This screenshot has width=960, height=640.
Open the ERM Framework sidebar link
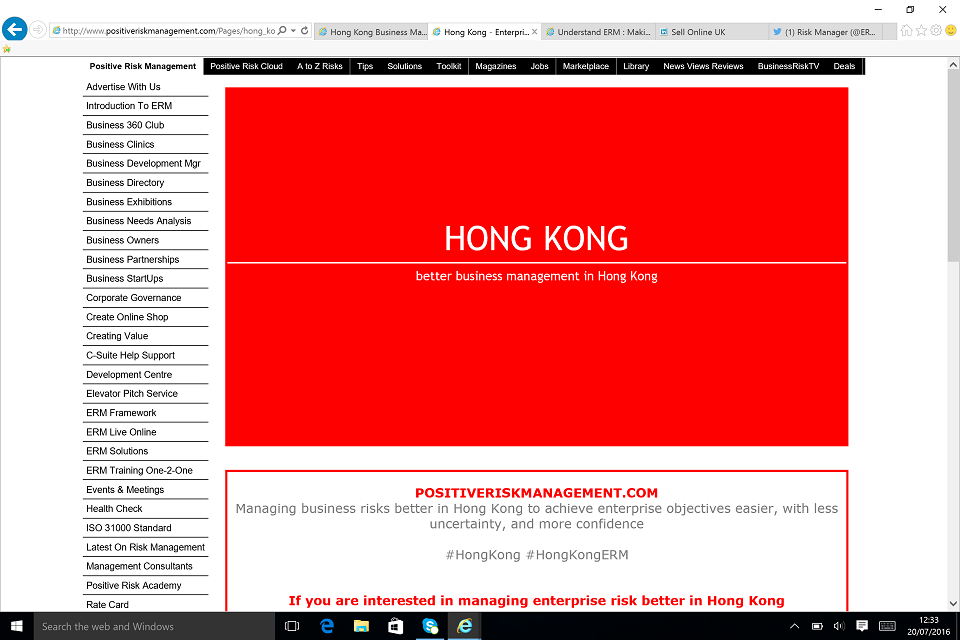click(x=121, y=413)
